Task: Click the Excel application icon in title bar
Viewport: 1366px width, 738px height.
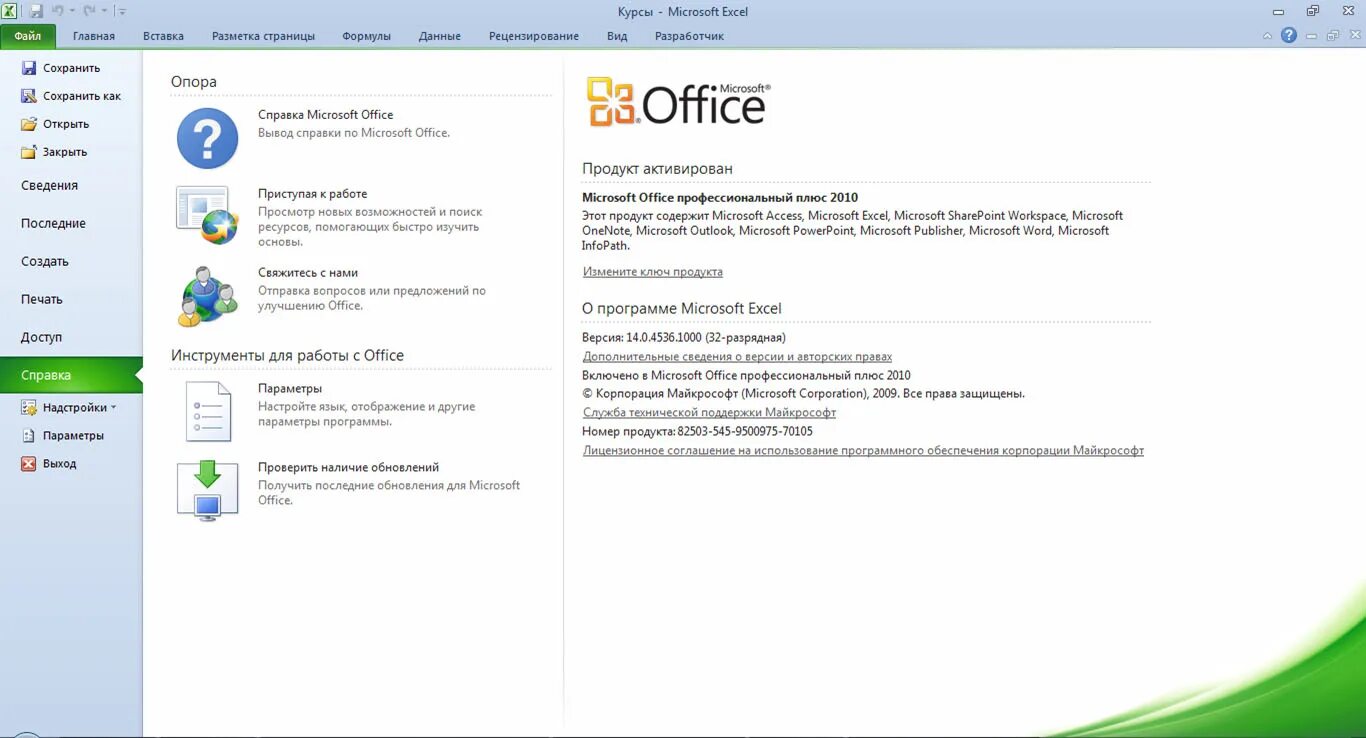Action: pos(10,11)
